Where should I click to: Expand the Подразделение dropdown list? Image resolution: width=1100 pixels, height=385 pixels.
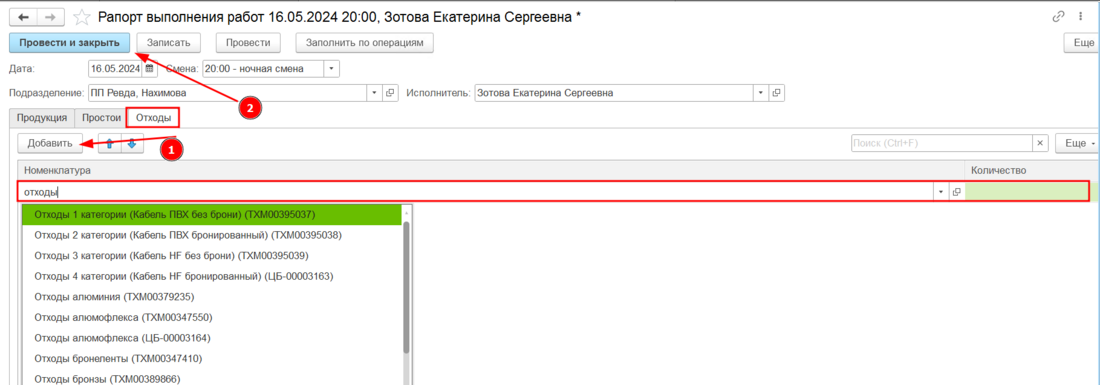pos(374,92)
